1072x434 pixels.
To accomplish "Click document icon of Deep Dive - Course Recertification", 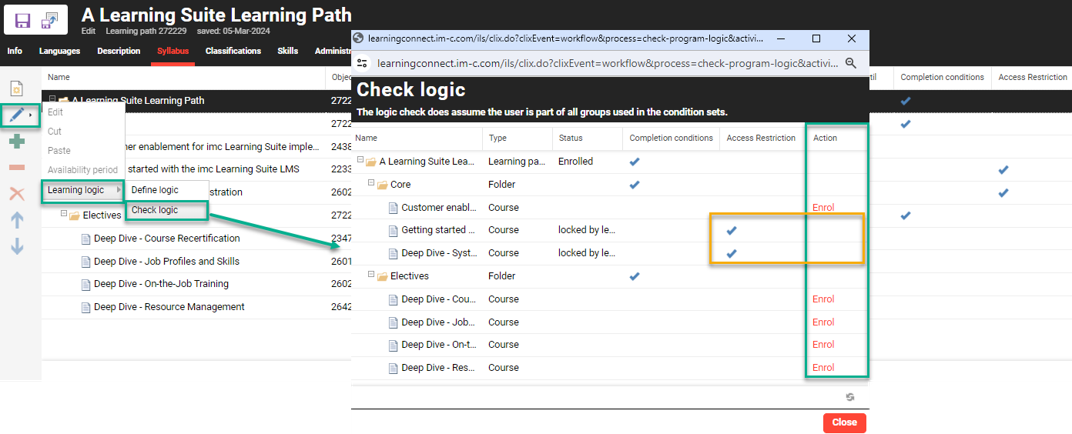I will [85, 239].
